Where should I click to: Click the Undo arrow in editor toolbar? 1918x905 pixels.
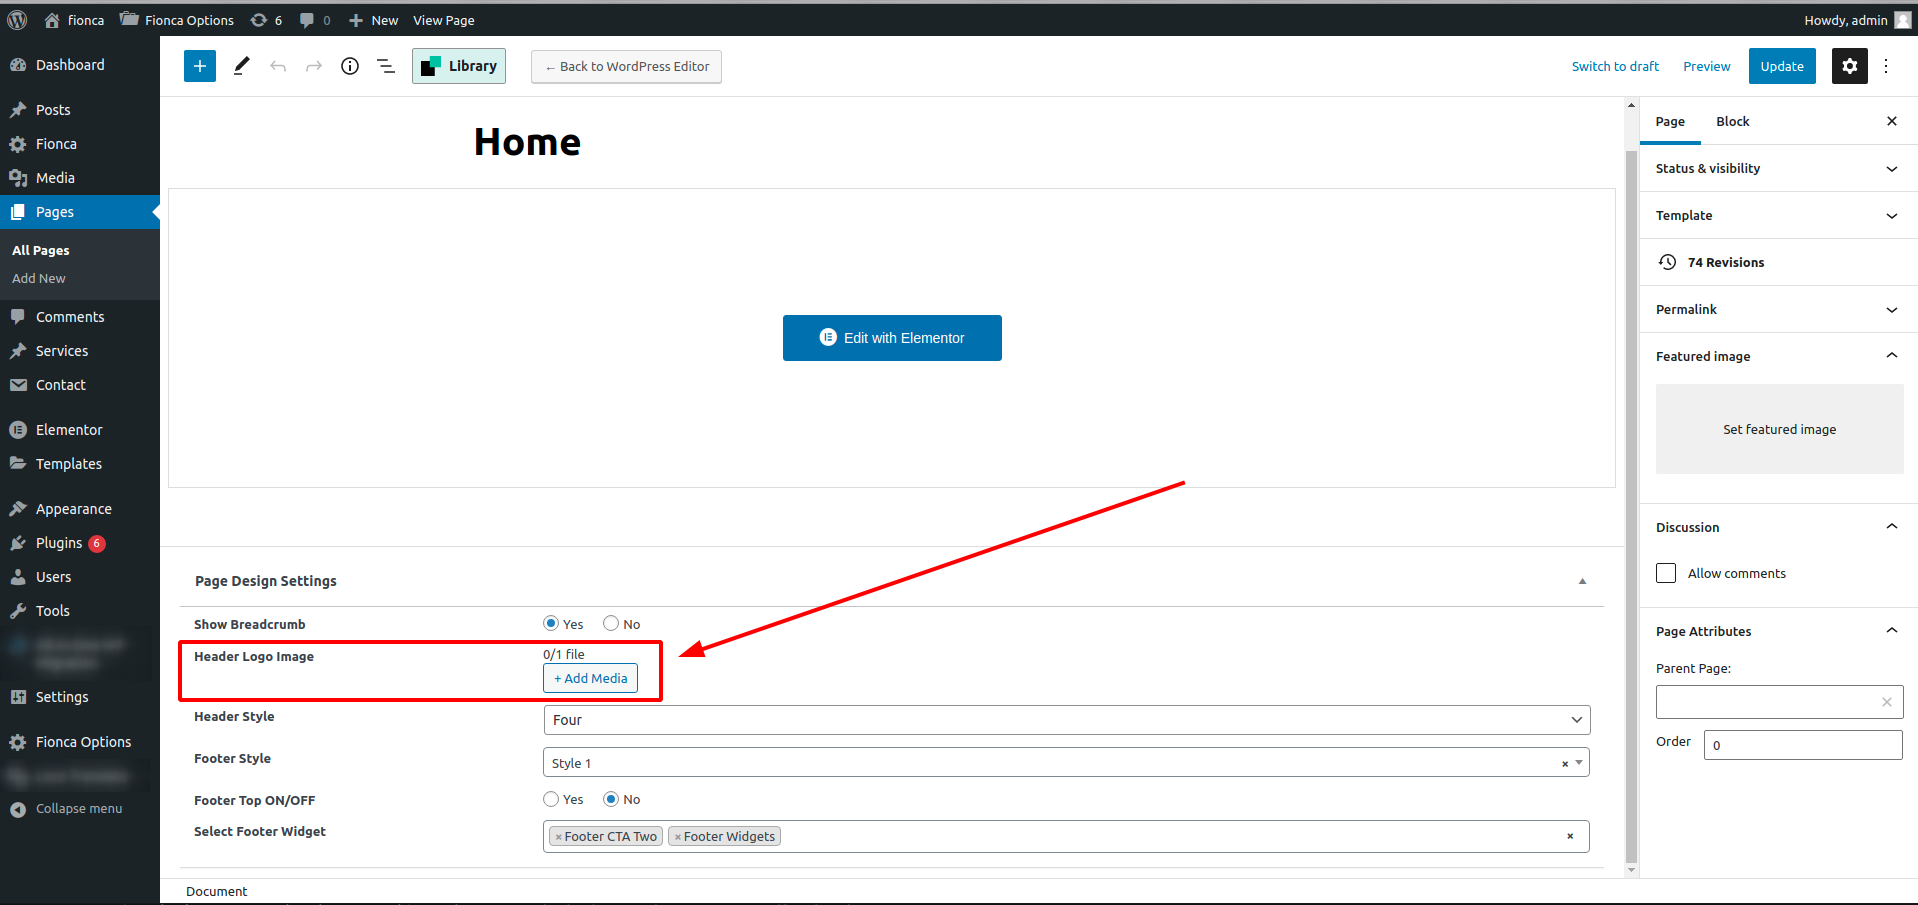coord(278,66)
